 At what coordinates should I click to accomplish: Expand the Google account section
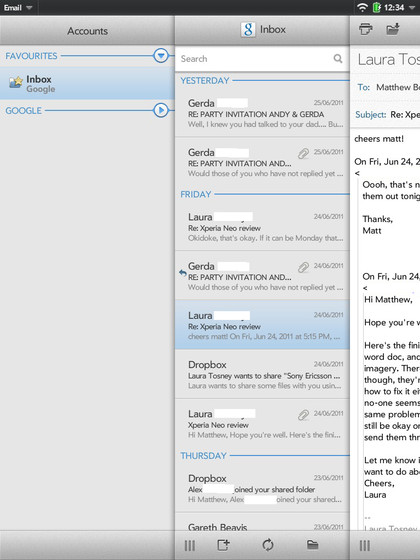tap(161, 110)
